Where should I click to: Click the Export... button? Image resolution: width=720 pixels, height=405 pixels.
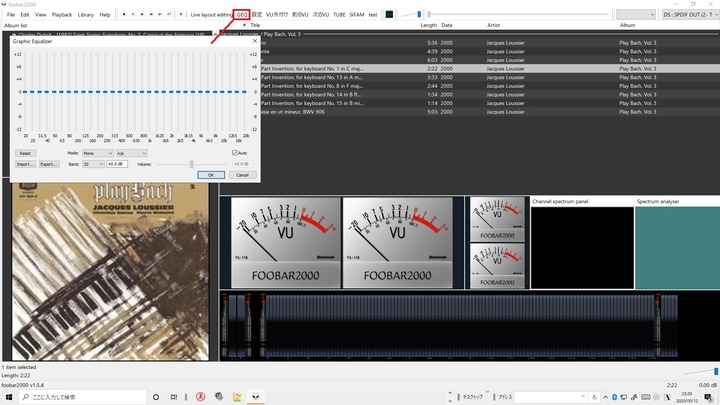pyautogui.click(x=49, y=163)
